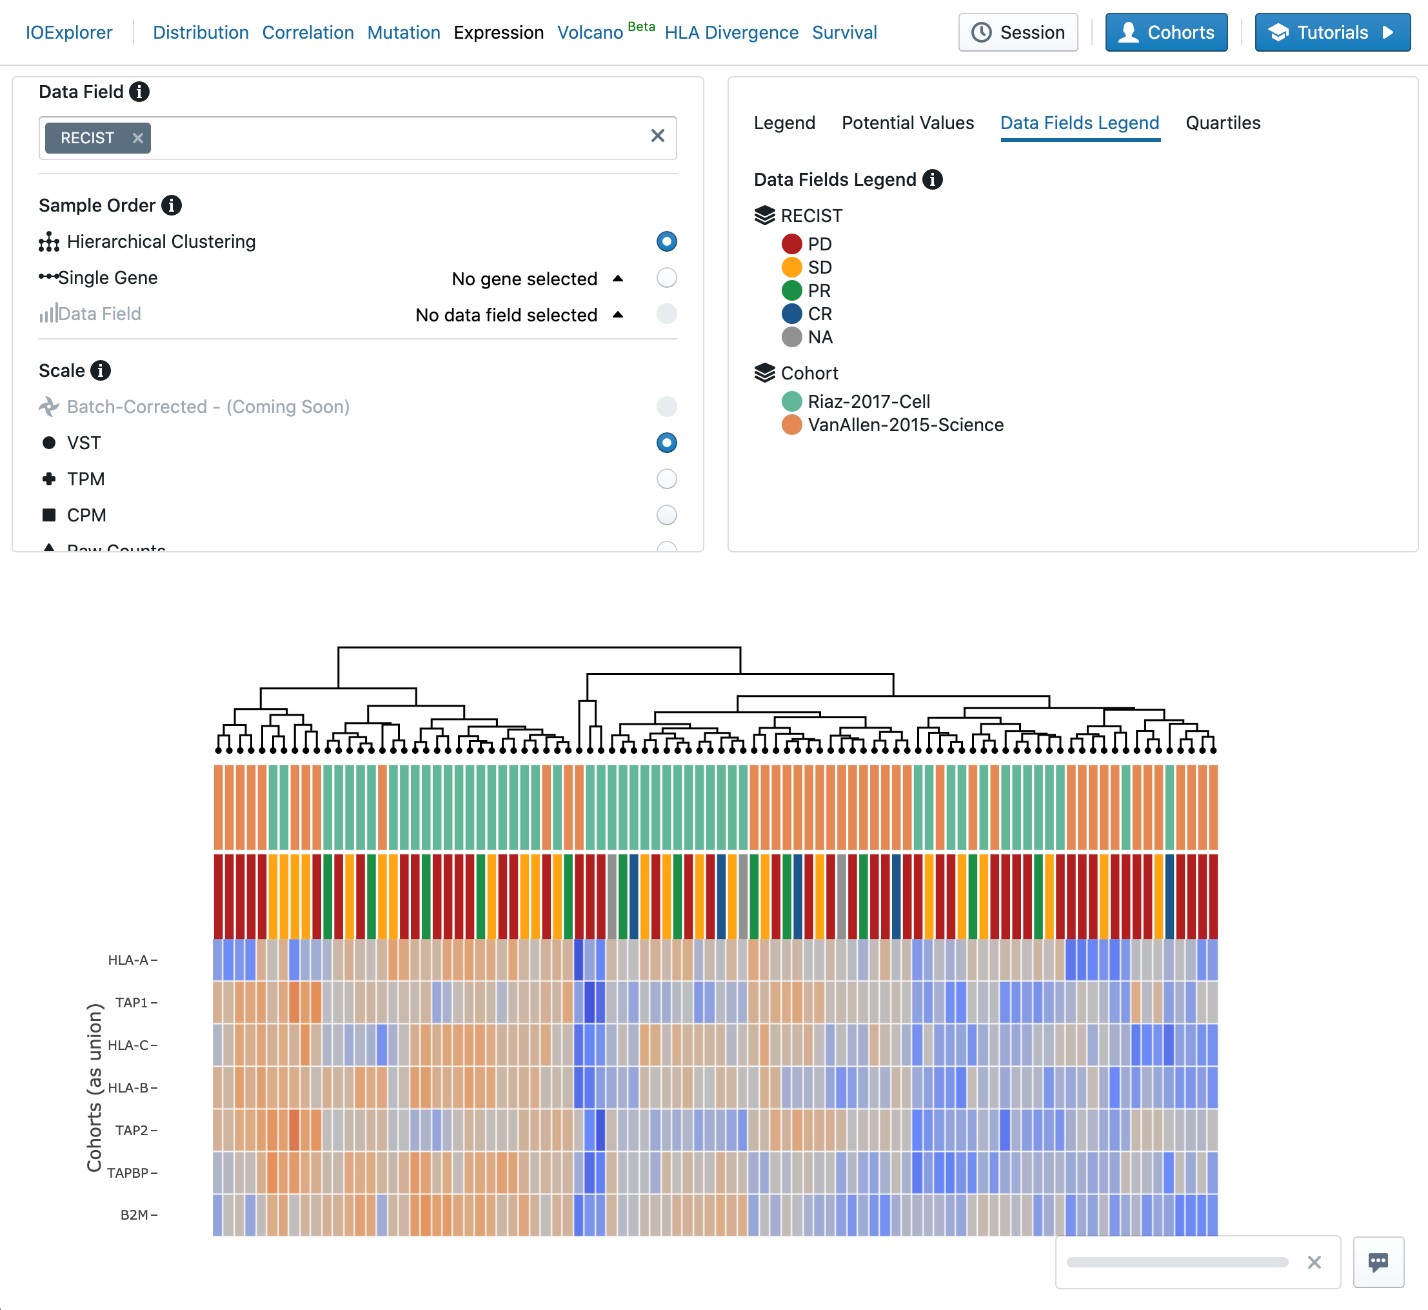The width and height of the screenshot is (1428, 1310).
Task: Click the red PD color swatch
Action: pyautogui.click(x=792, y=243)
